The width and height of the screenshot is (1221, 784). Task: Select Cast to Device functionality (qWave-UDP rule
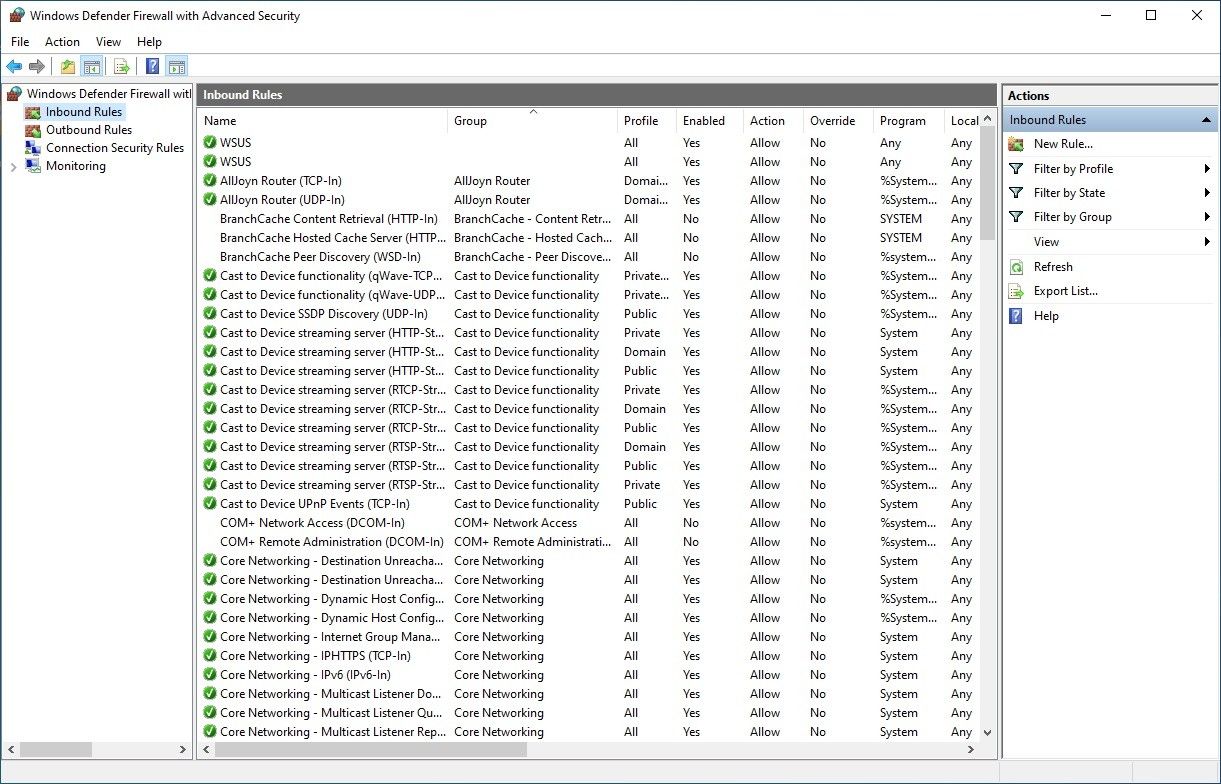590,295
